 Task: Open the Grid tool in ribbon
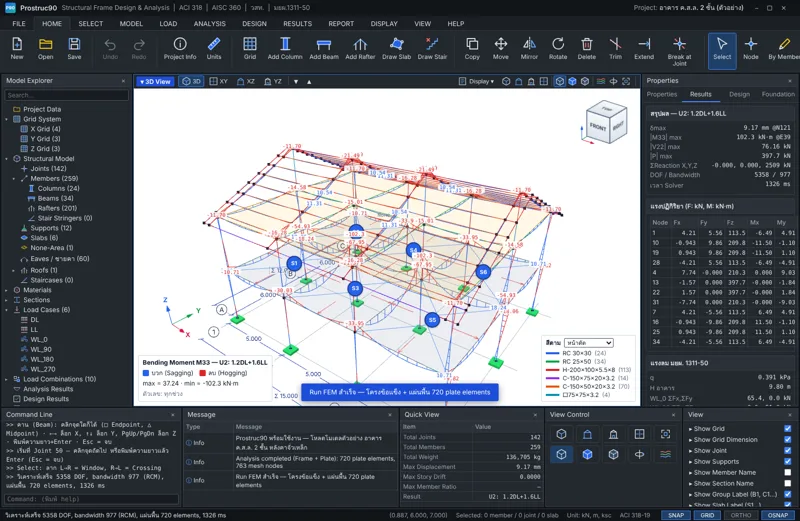pyautogui.click(x=249, y=49)
